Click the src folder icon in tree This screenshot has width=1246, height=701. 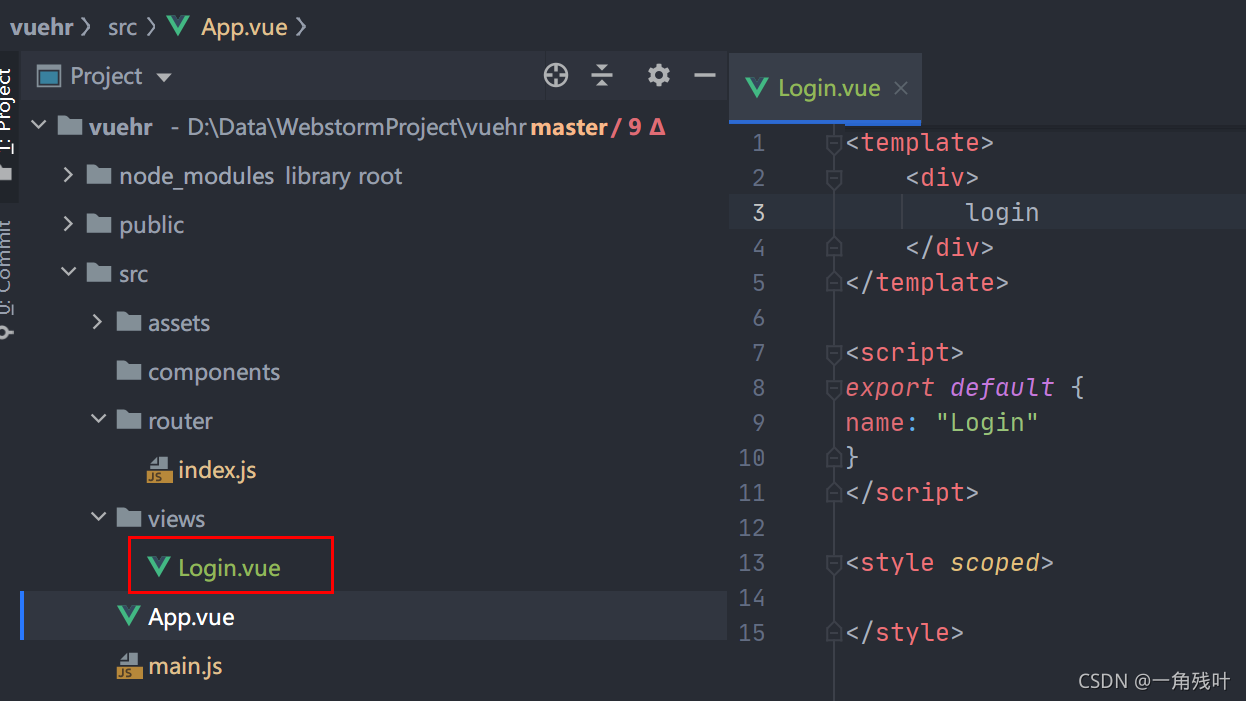(99, 273)
